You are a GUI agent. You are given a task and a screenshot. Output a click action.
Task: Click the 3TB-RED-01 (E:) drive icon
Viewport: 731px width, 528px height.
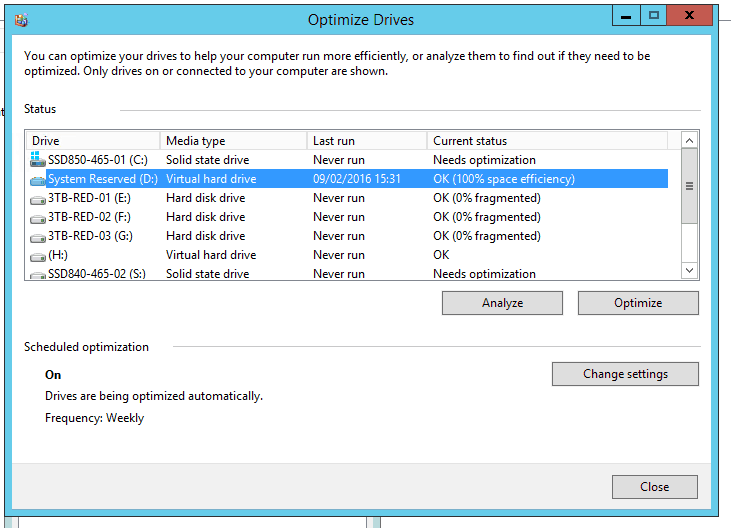pos(38,198)
